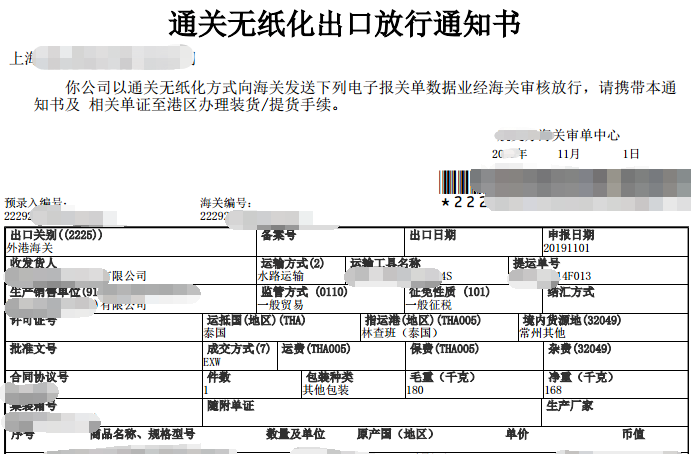Click the 监管方式 (0110) label
The width and height of the screenshot is (693, 454).
[x=304, y=292]
